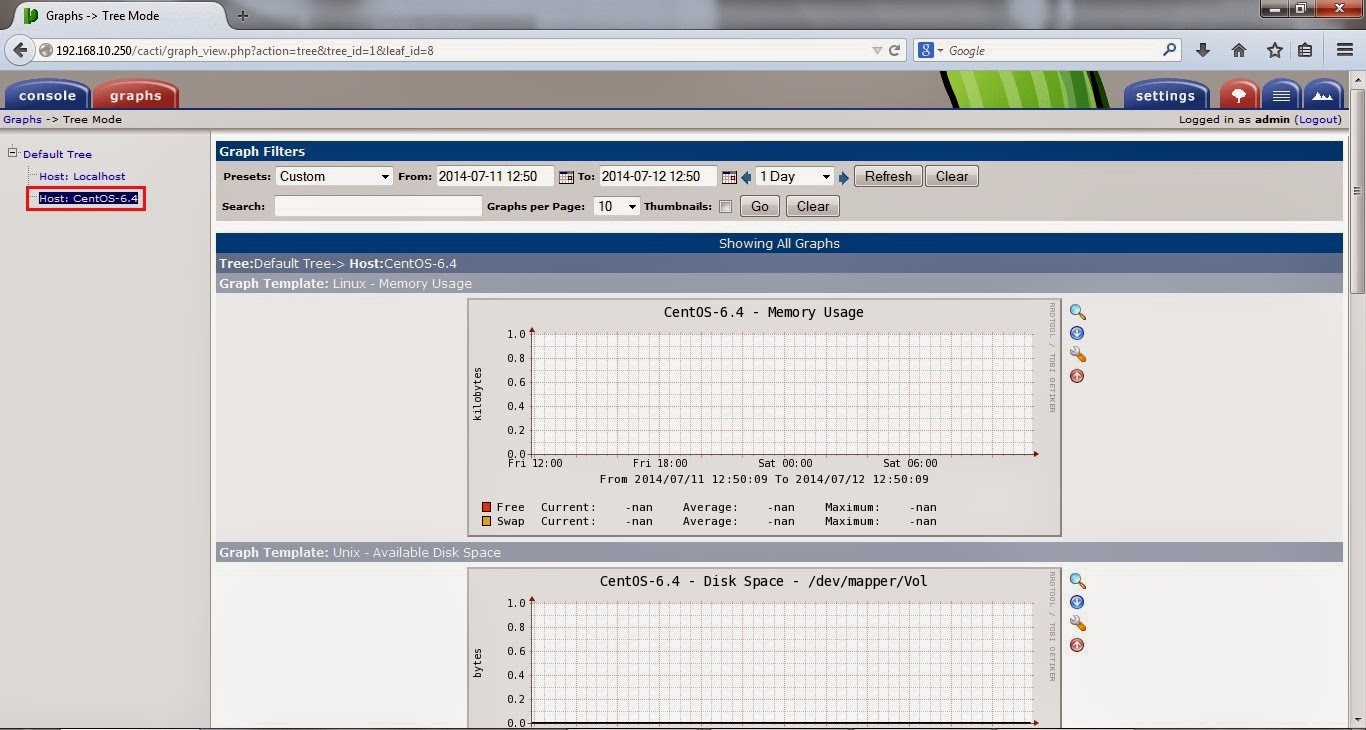Open Graphs breadcrumb link

coord(22,119)
